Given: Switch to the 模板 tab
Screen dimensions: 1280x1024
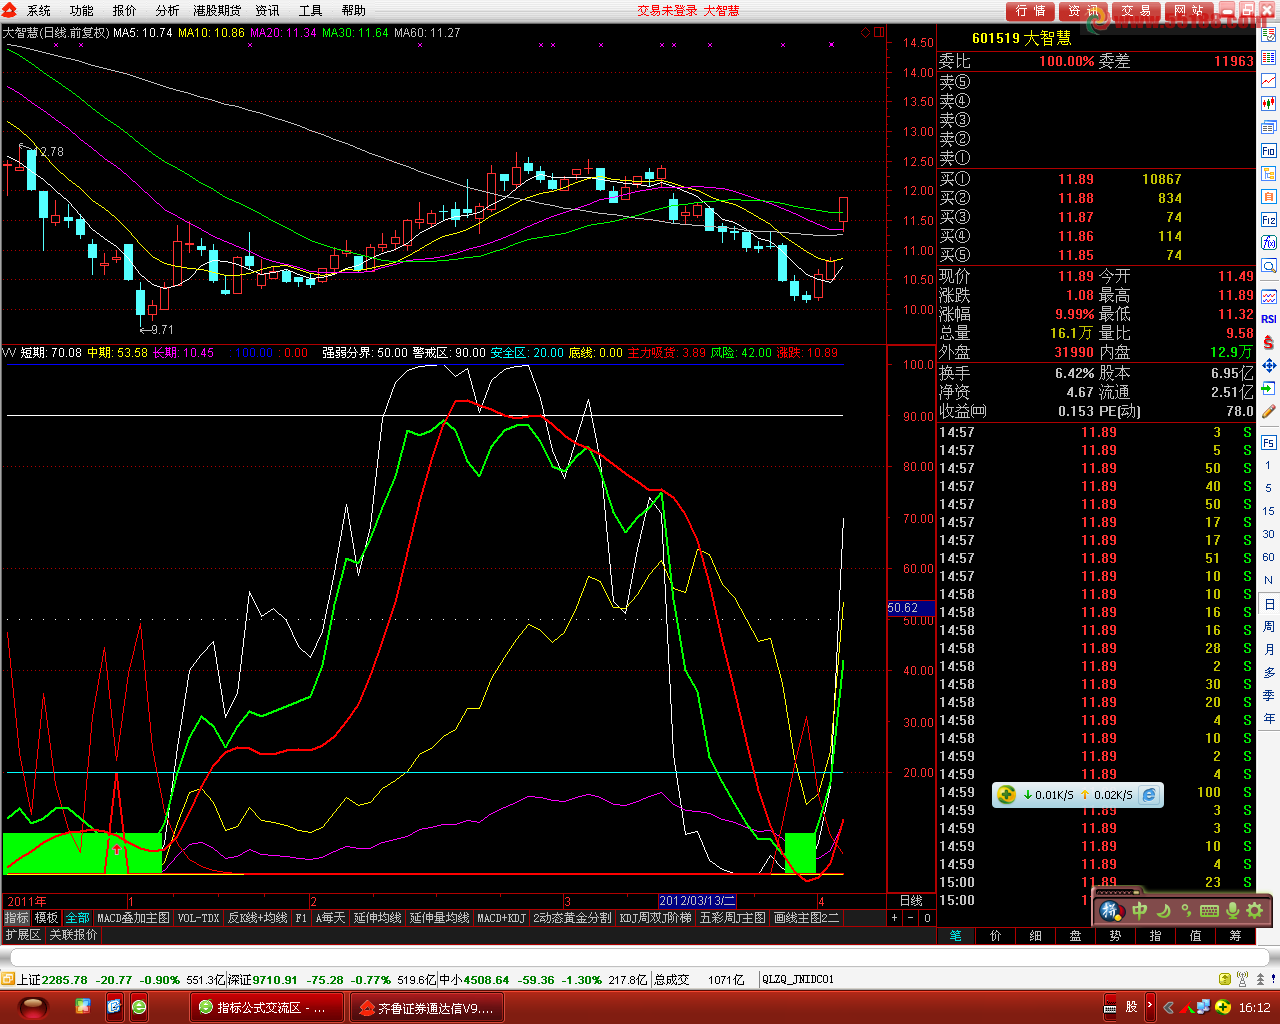Looking at the screenshot, I should tap(46, 918).
